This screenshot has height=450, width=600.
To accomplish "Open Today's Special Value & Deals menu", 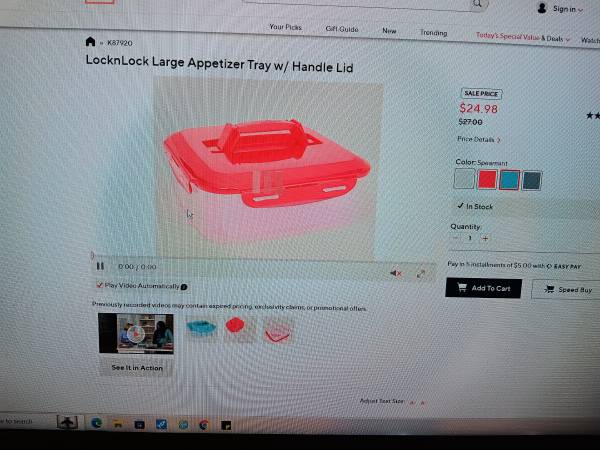I will tap(523, 38).
